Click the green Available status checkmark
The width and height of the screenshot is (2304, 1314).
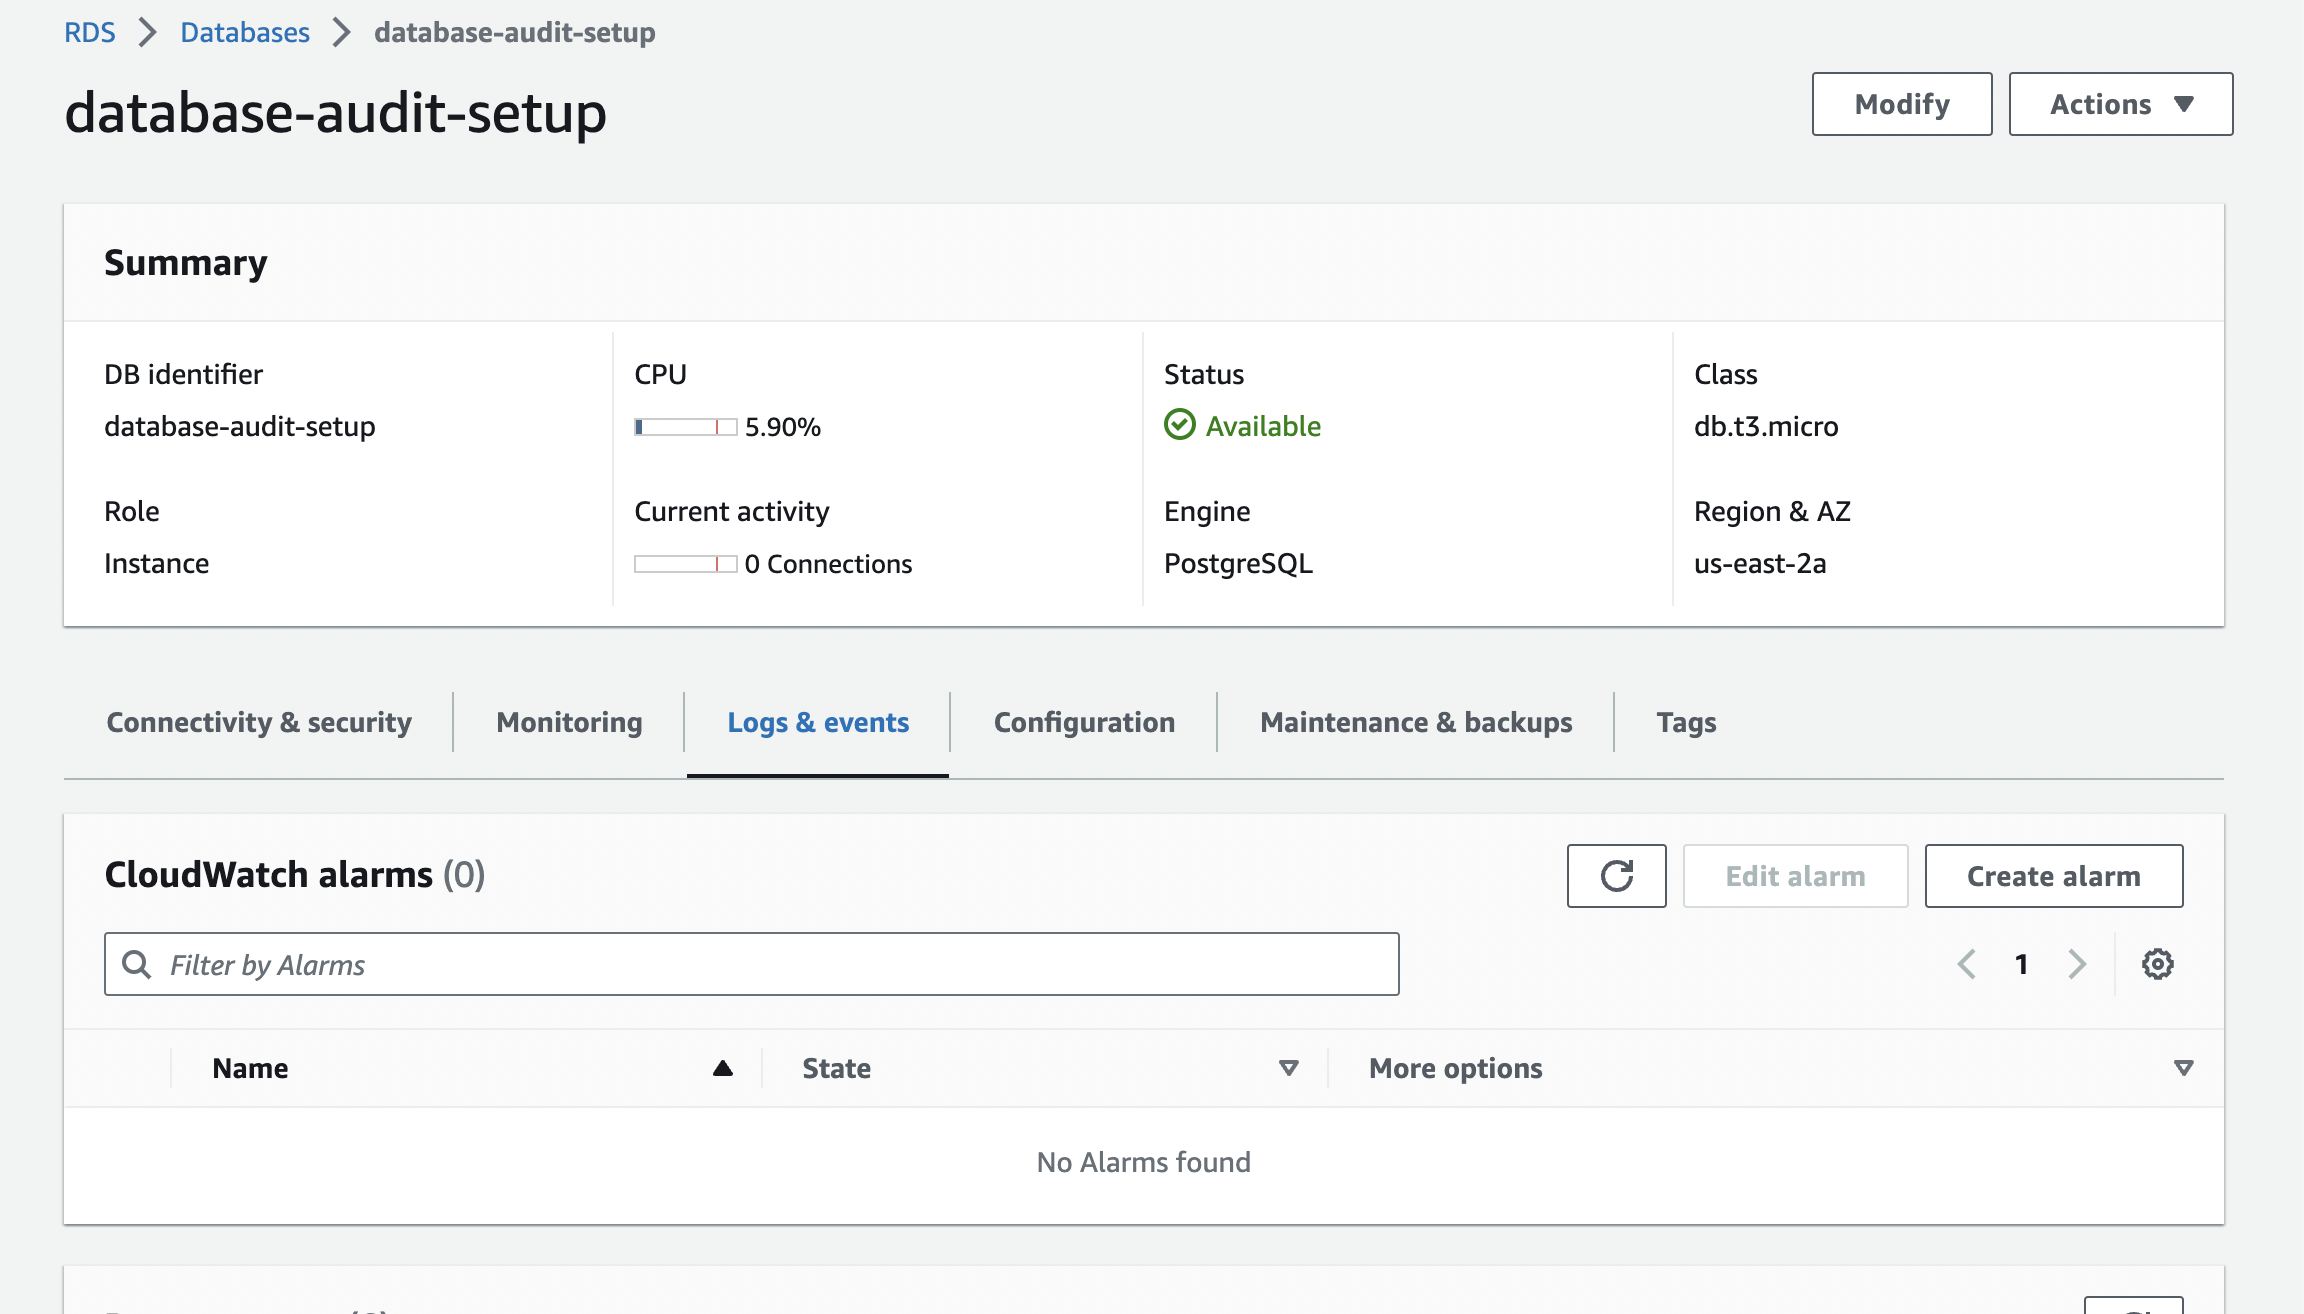click(1180, 425)
